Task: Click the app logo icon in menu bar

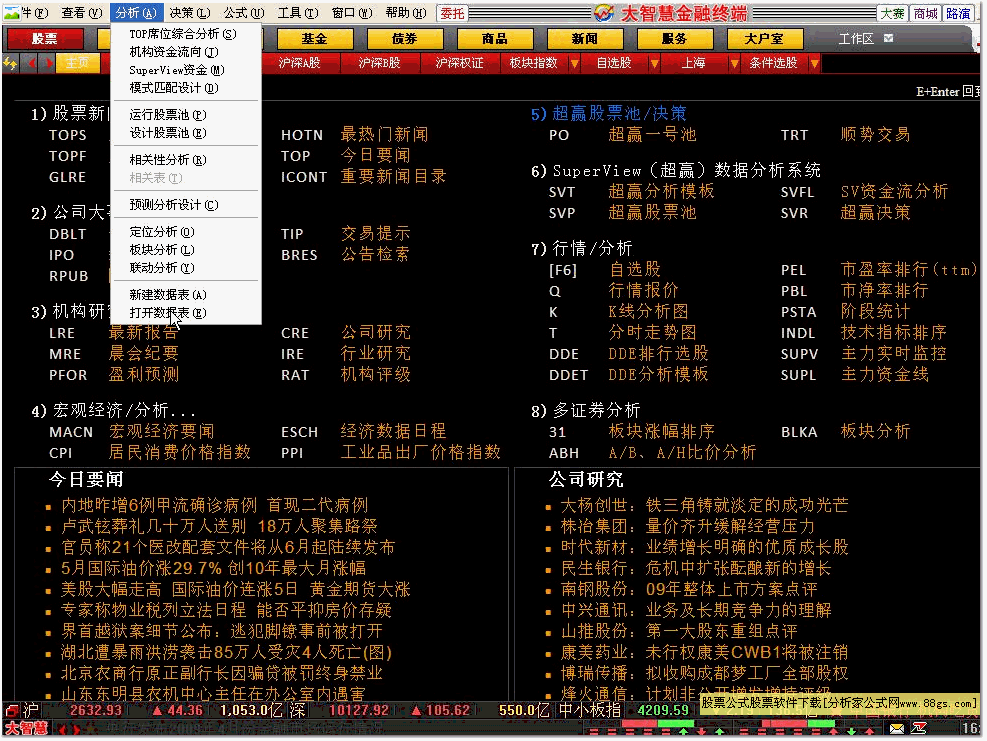Action: pos(11,13)
